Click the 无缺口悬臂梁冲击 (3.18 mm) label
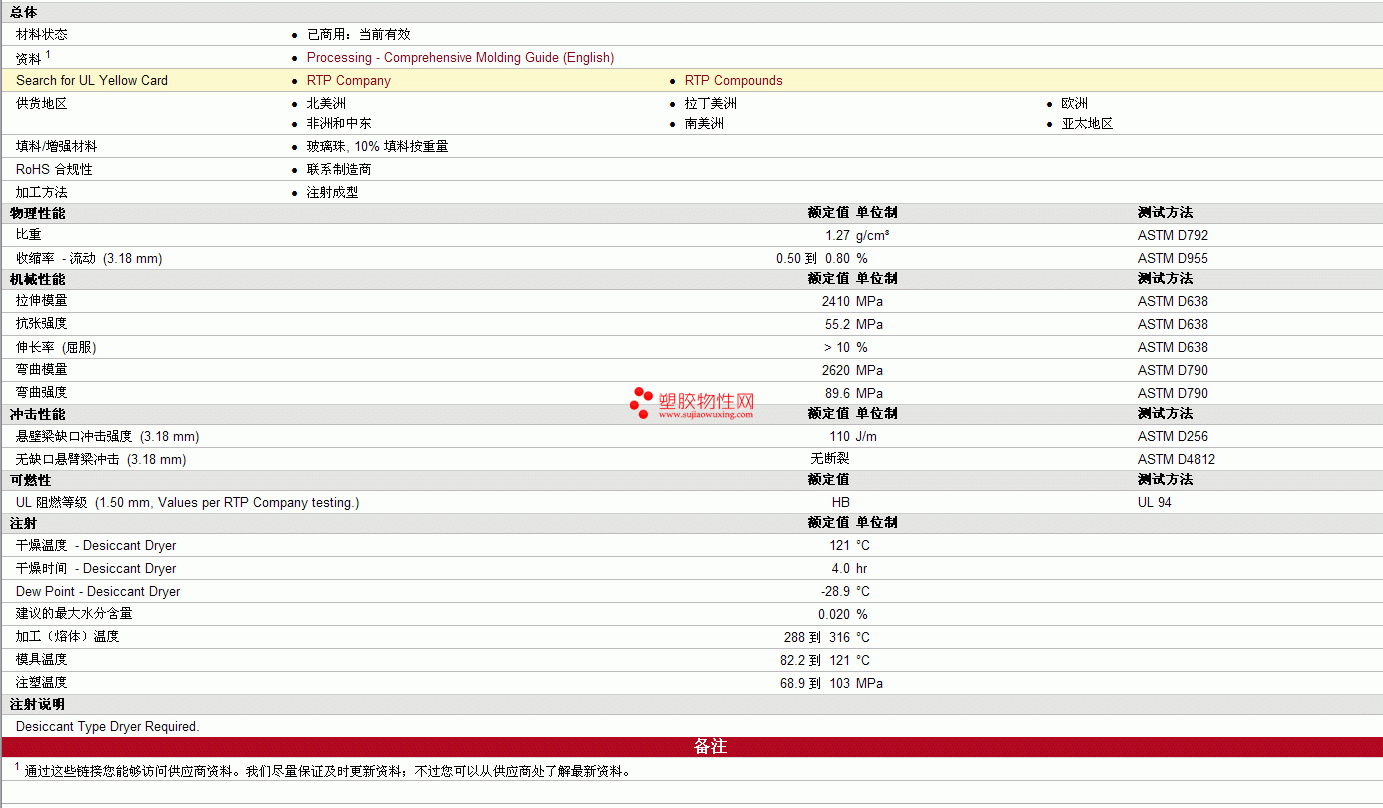The image size is (1383, 808). 101,460
